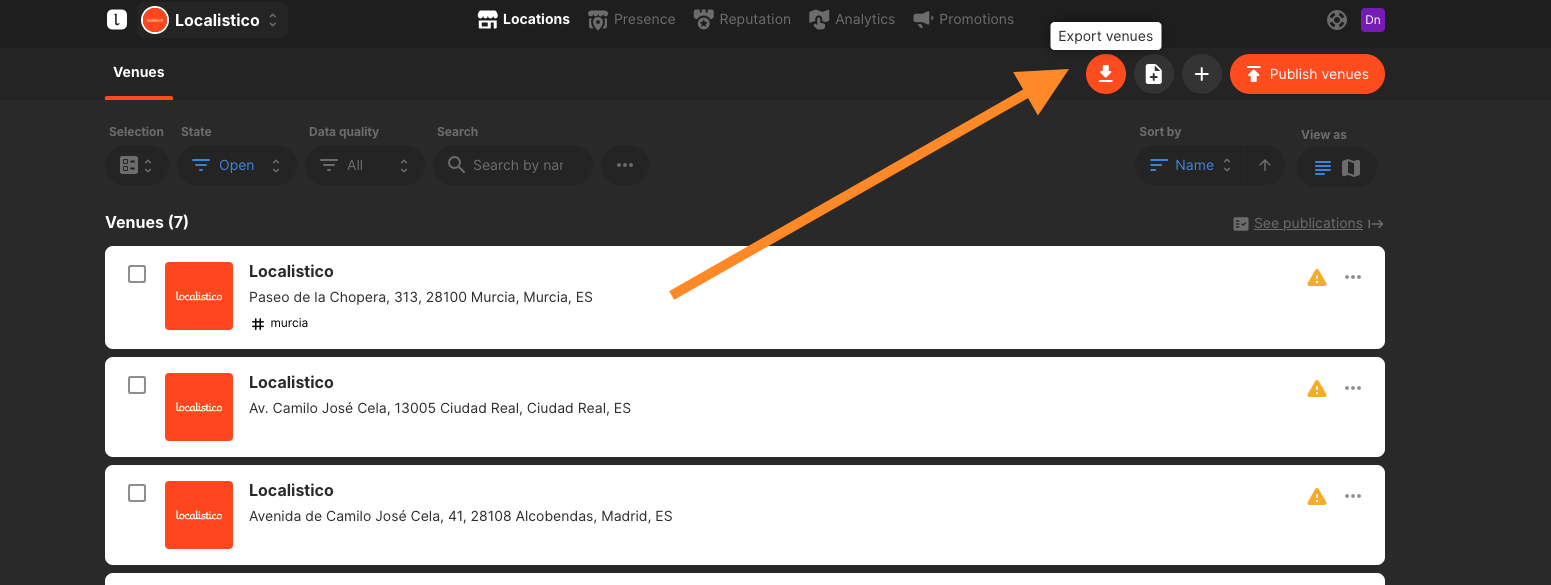The image size is (1551, 585).
Task: Switch to list view icon
Action: coord(1323,168)
